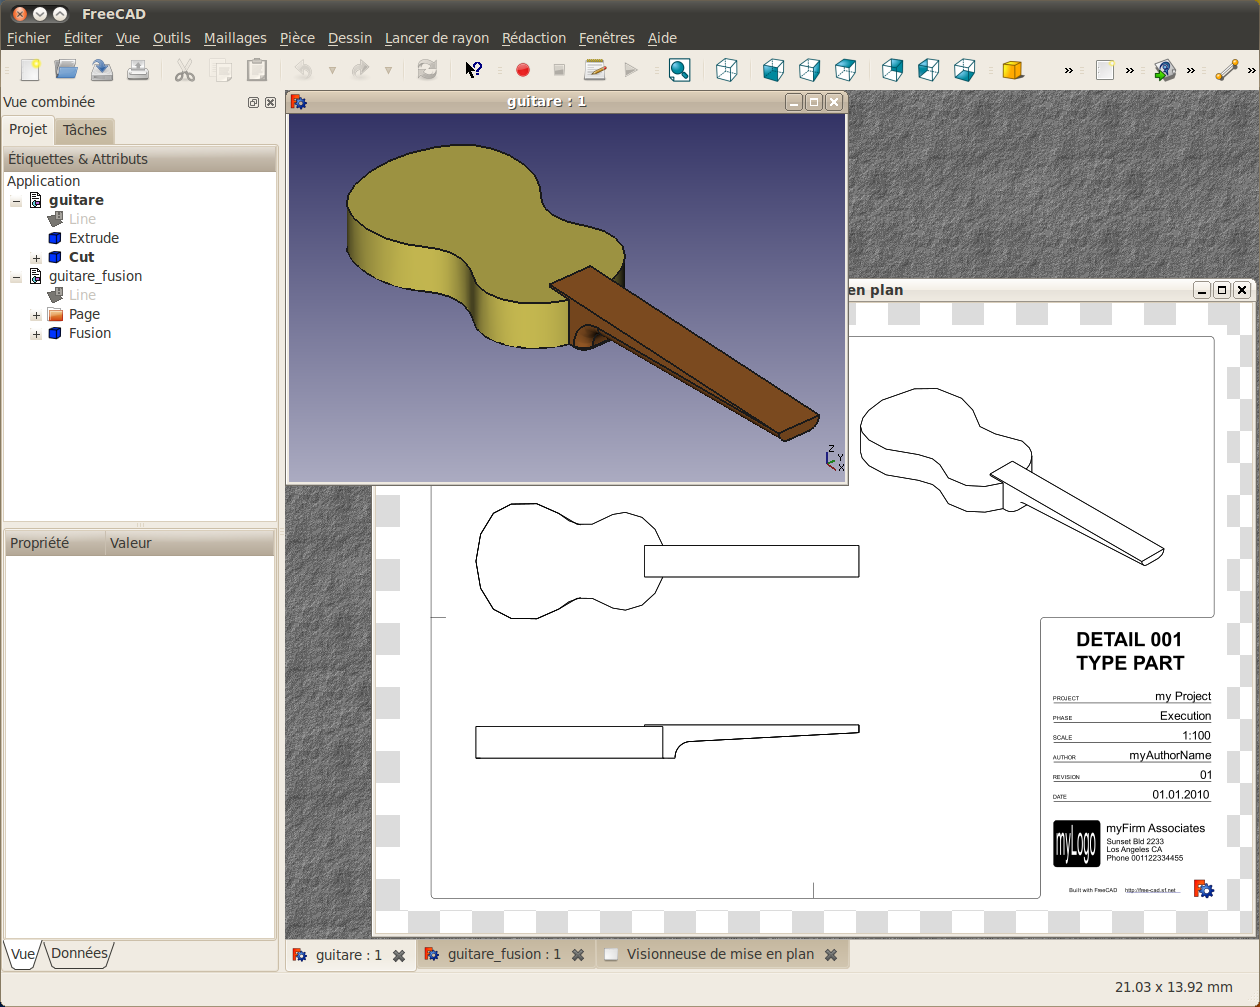Click the Redo arrow icon
The width and height of the screenshot is (1260, 1007).
click(360, 70)
